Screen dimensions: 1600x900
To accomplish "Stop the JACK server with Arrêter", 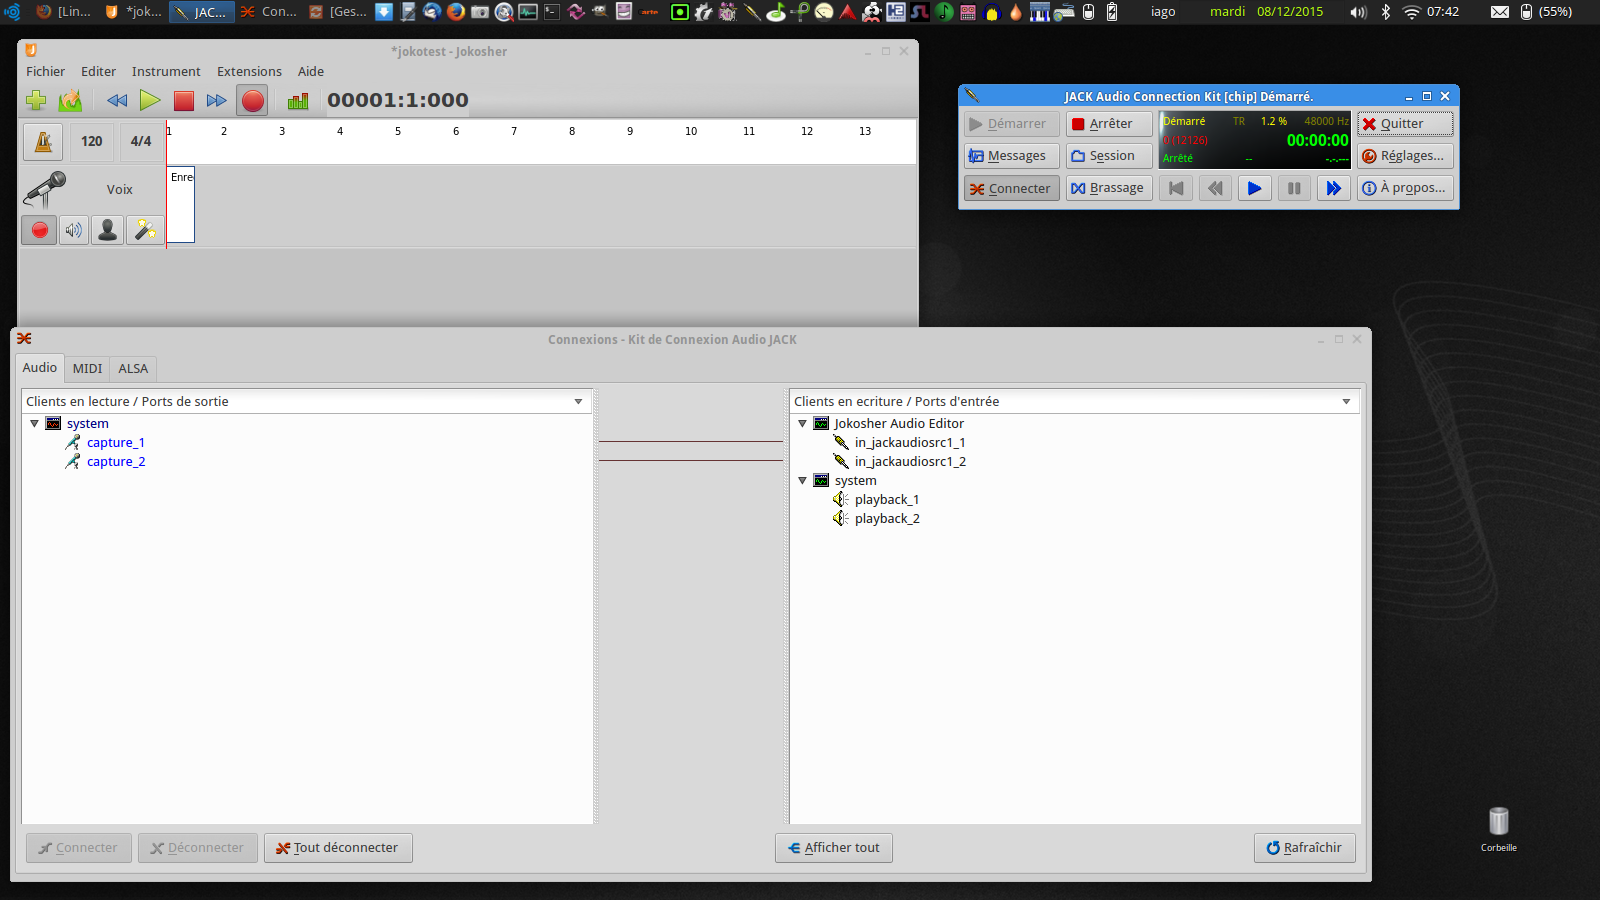I will click(x=1109, y=124).
